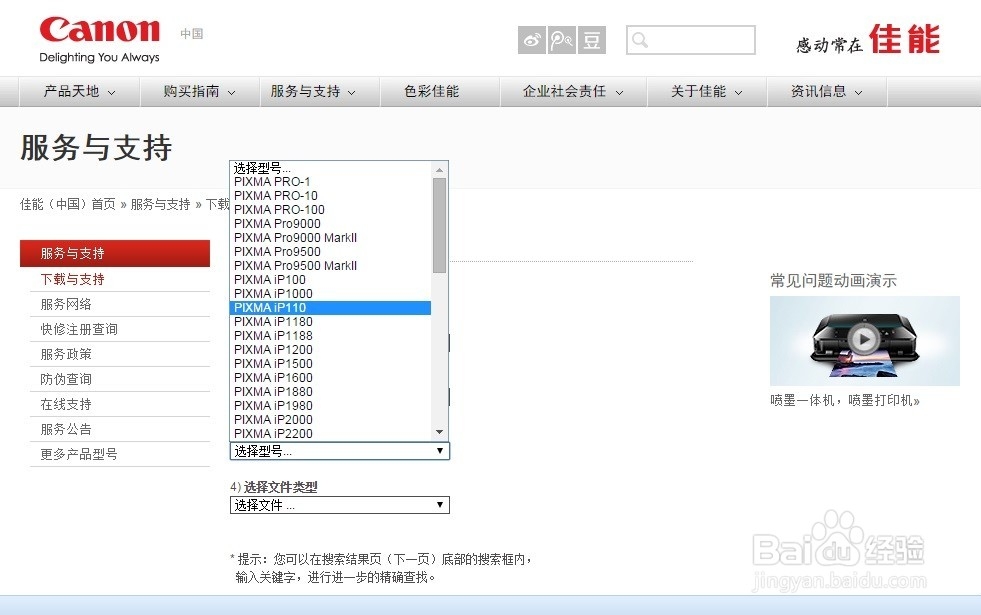
Task: Select PIXMA PRO-100 from the list
Action: point(331,210)
